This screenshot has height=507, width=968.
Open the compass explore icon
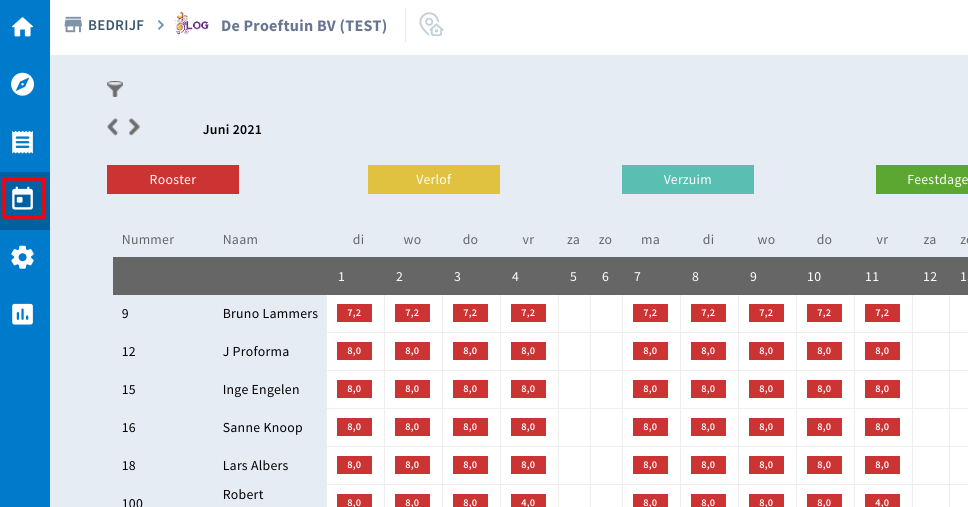[23, 84]
